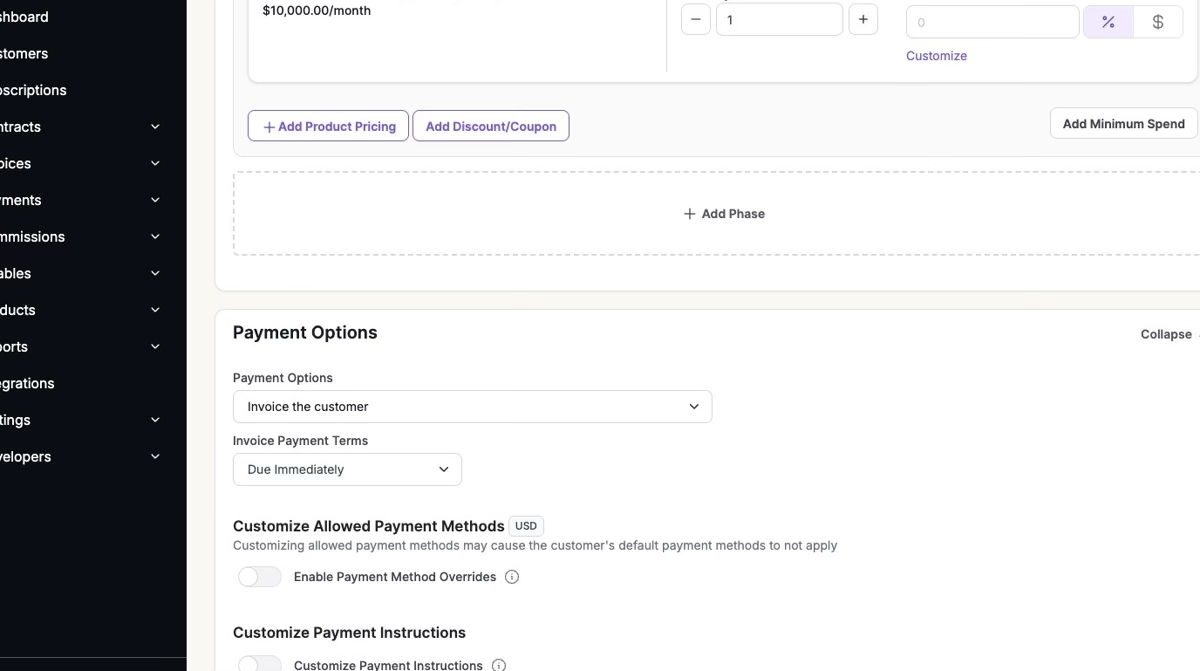Go to Subscriptions in the sidebar

(x=33, y=90)
